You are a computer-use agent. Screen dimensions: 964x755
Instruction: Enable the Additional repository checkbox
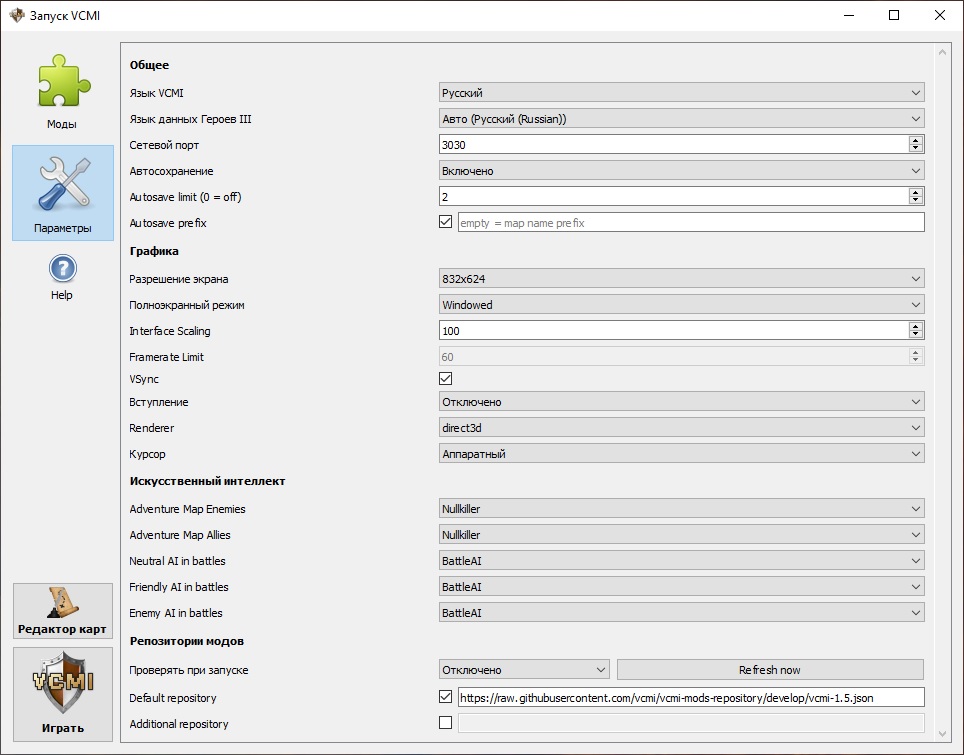pyautogui.click(x=446, y=723)
